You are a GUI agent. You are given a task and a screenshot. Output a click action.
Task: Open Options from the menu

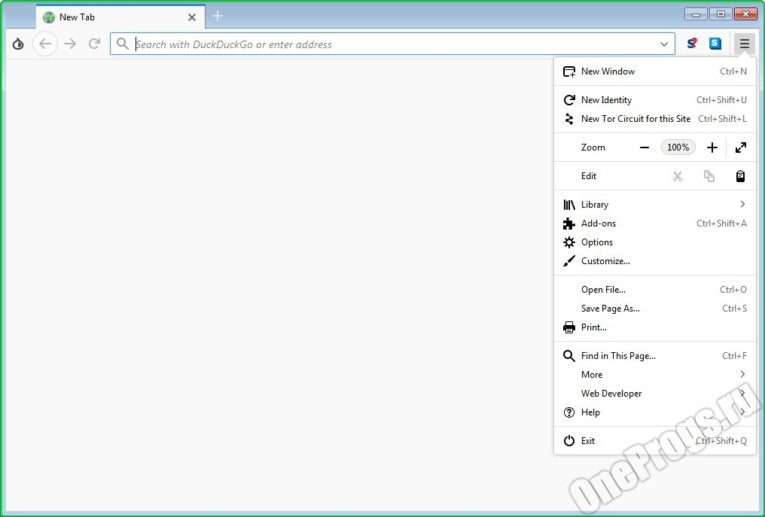655,242
